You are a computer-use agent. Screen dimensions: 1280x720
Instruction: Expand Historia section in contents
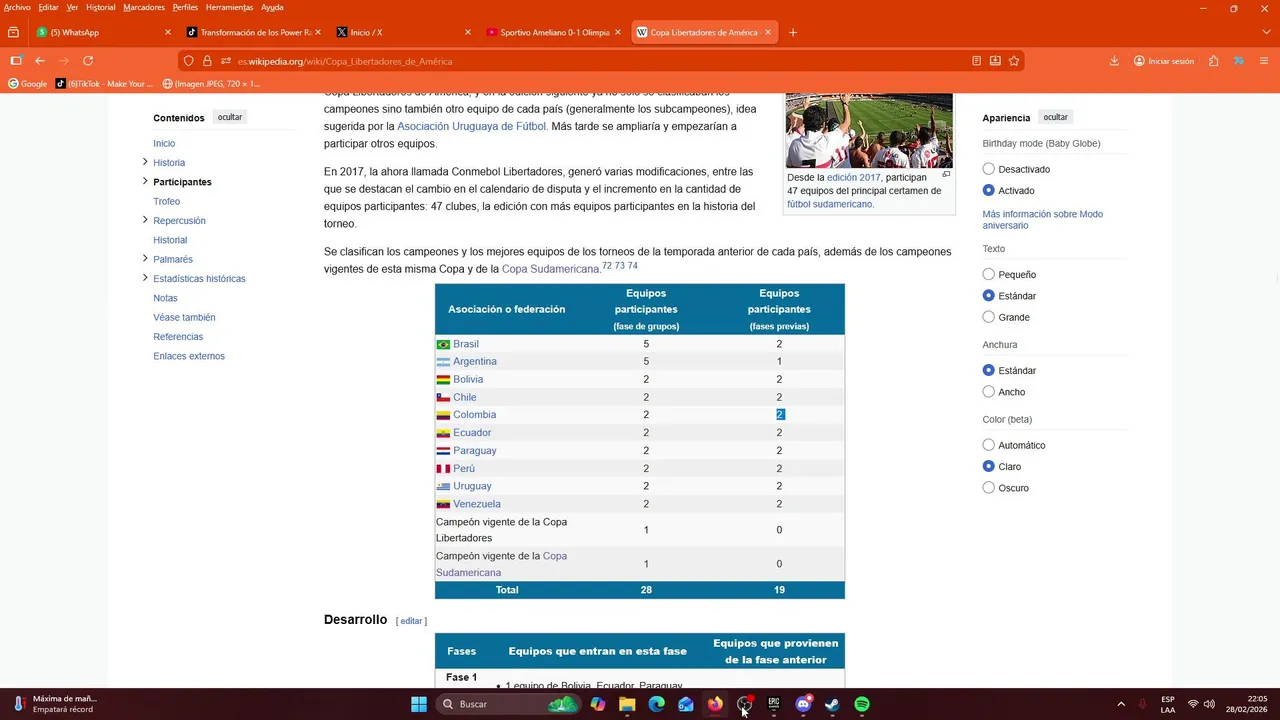145,162
